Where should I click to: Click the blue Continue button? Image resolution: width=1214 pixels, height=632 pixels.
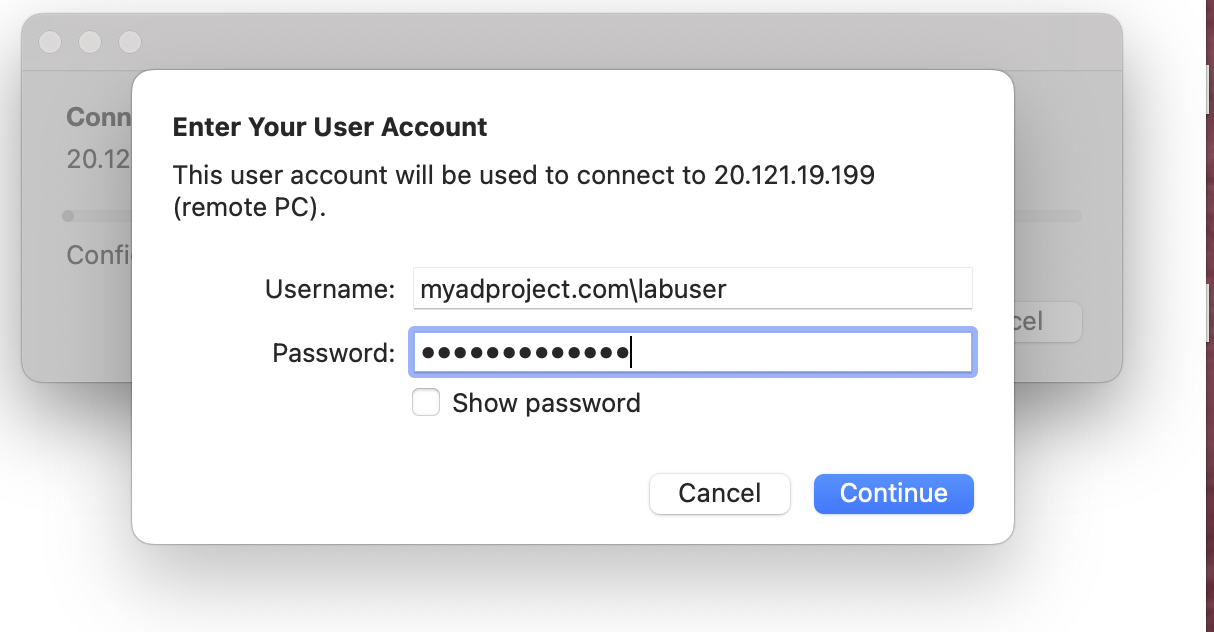(893, 493)
